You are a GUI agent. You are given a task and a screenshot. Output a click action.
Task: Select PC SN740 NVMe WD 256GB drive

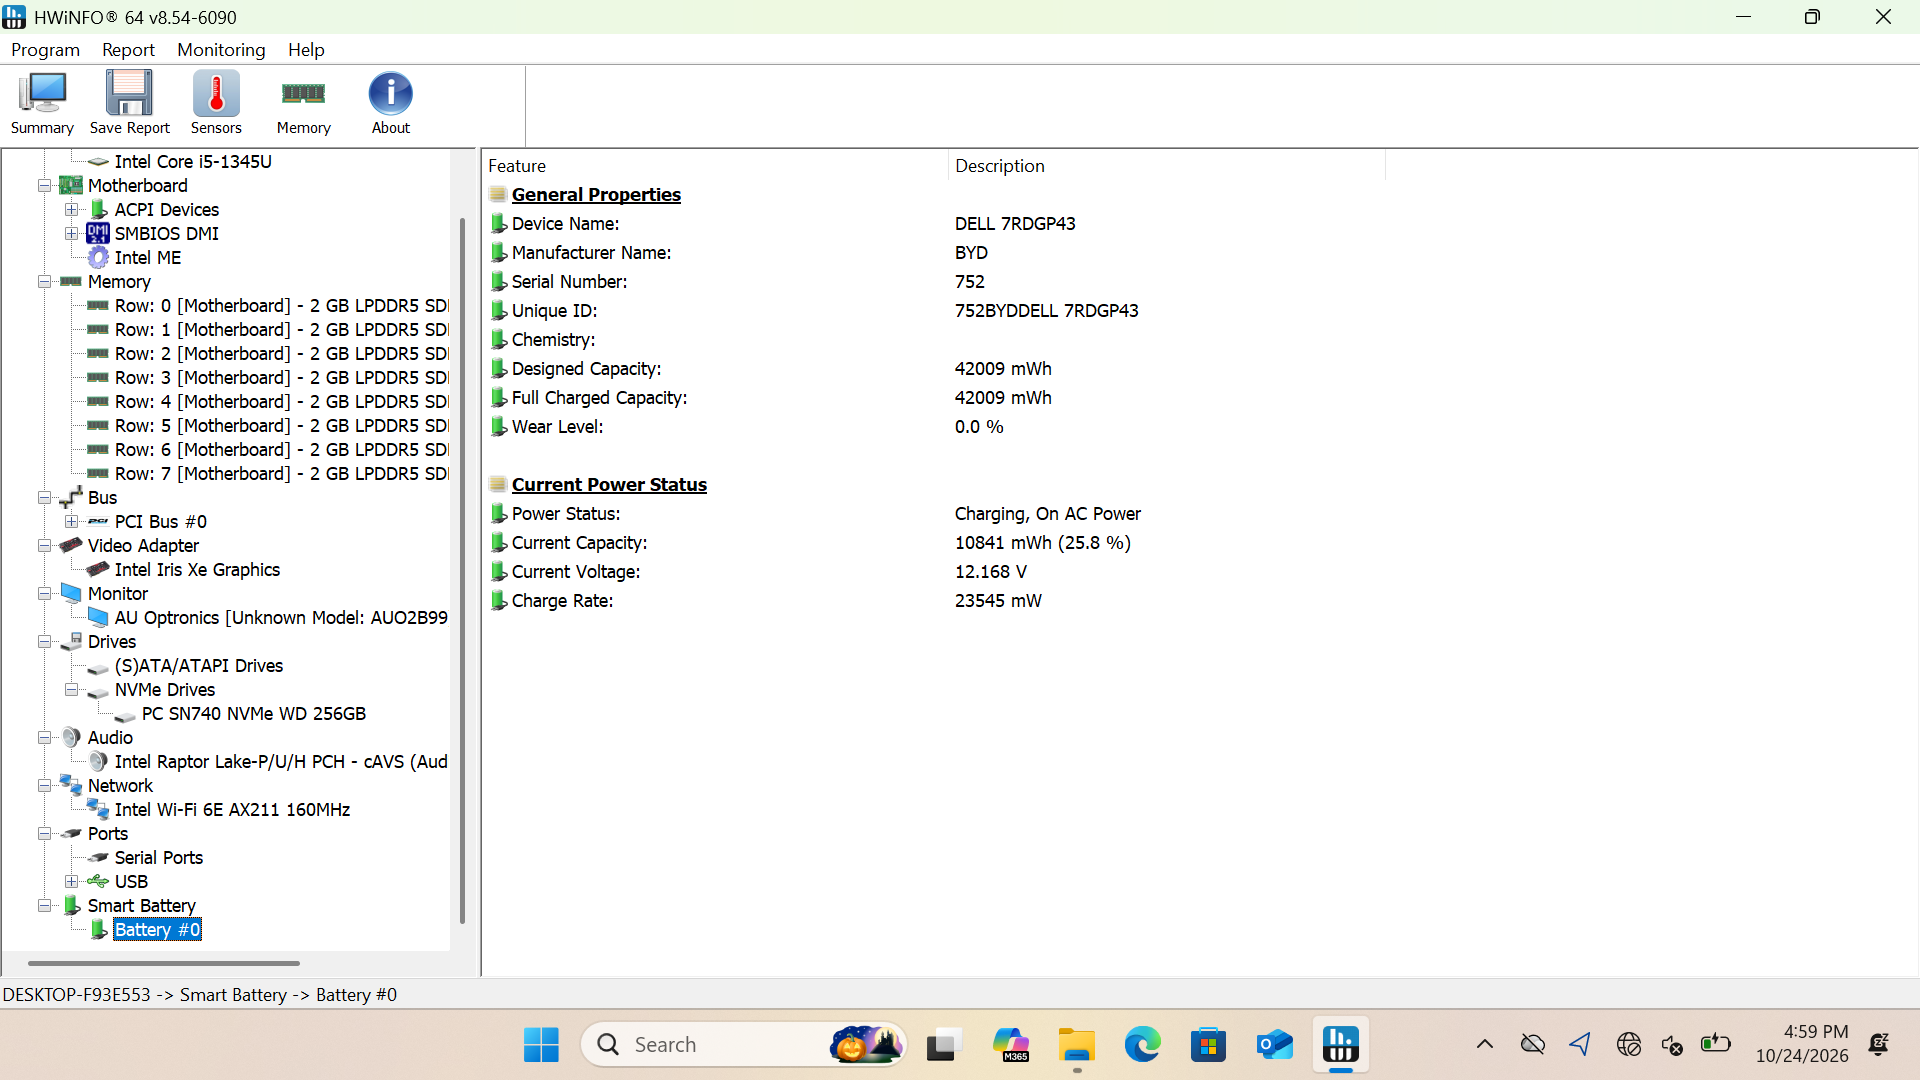(254, 714)
